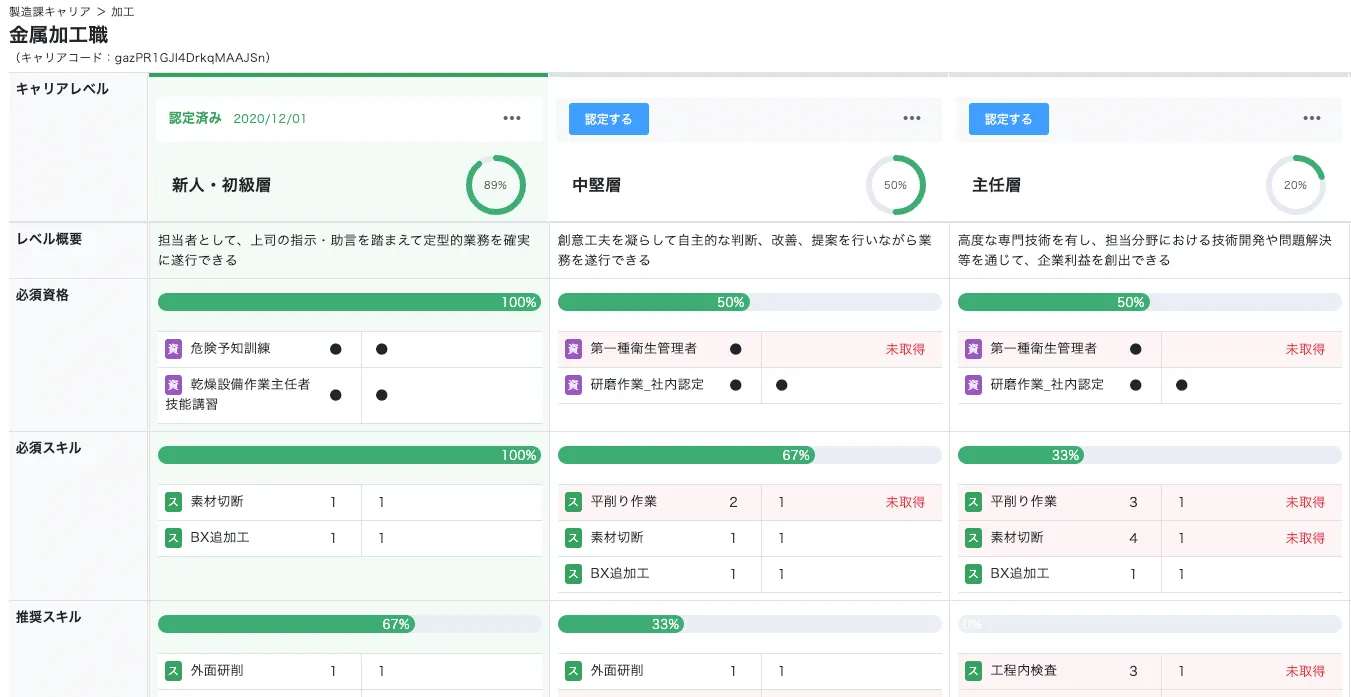Go to 製造課キャリア in breadcrumb
The height and width of the screenshot is (697, 1351).
pyautogui.click(x=49, y=12)
